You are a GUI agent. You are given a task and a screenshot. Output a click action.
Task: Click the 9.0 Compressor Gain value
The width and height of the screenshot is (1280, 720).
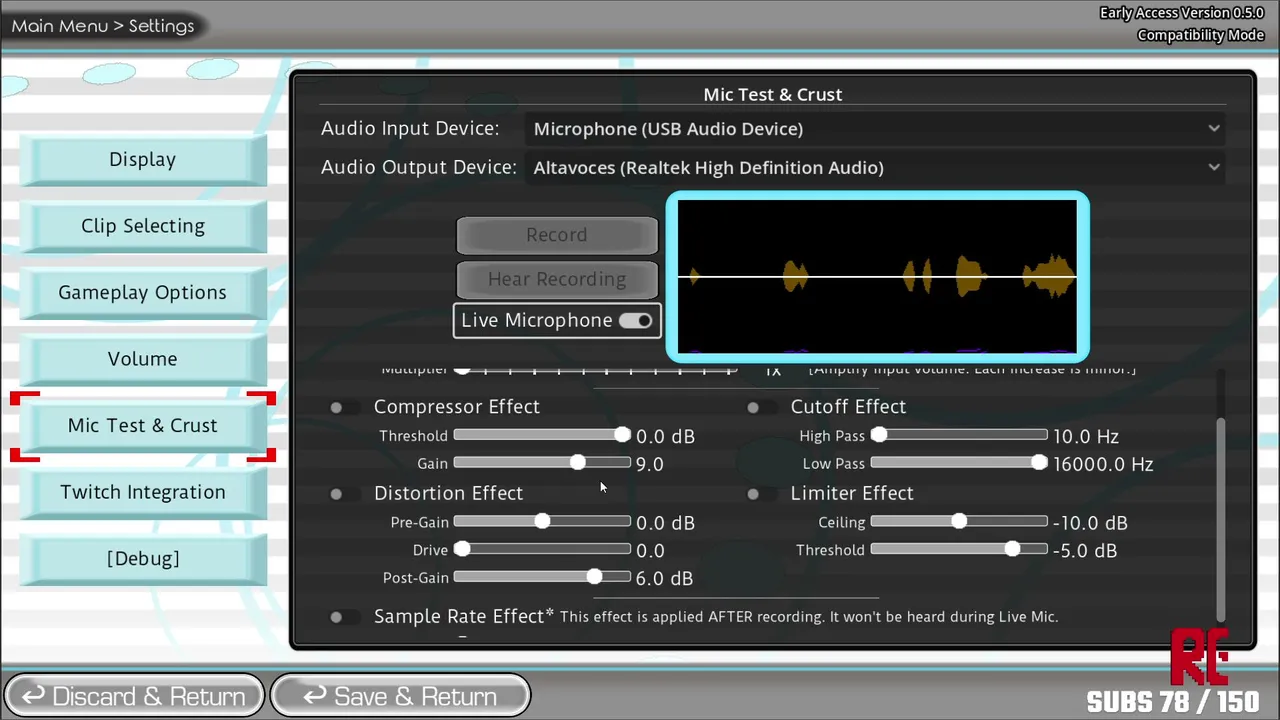pyautogui.click(x=650, y=464)
